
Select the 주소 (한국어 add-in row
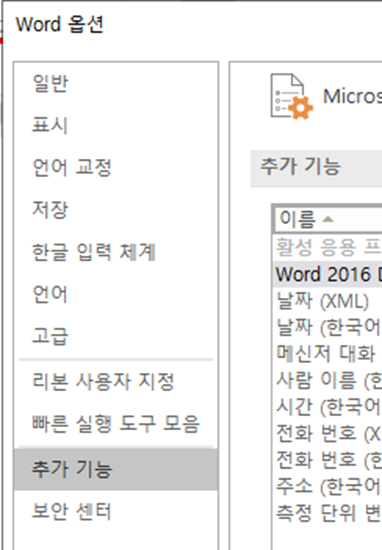point(328,486)
